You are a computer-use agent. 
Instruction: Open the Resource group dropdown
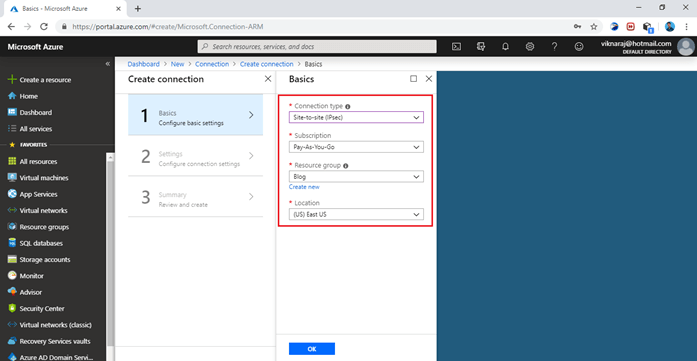coord(356,176)
